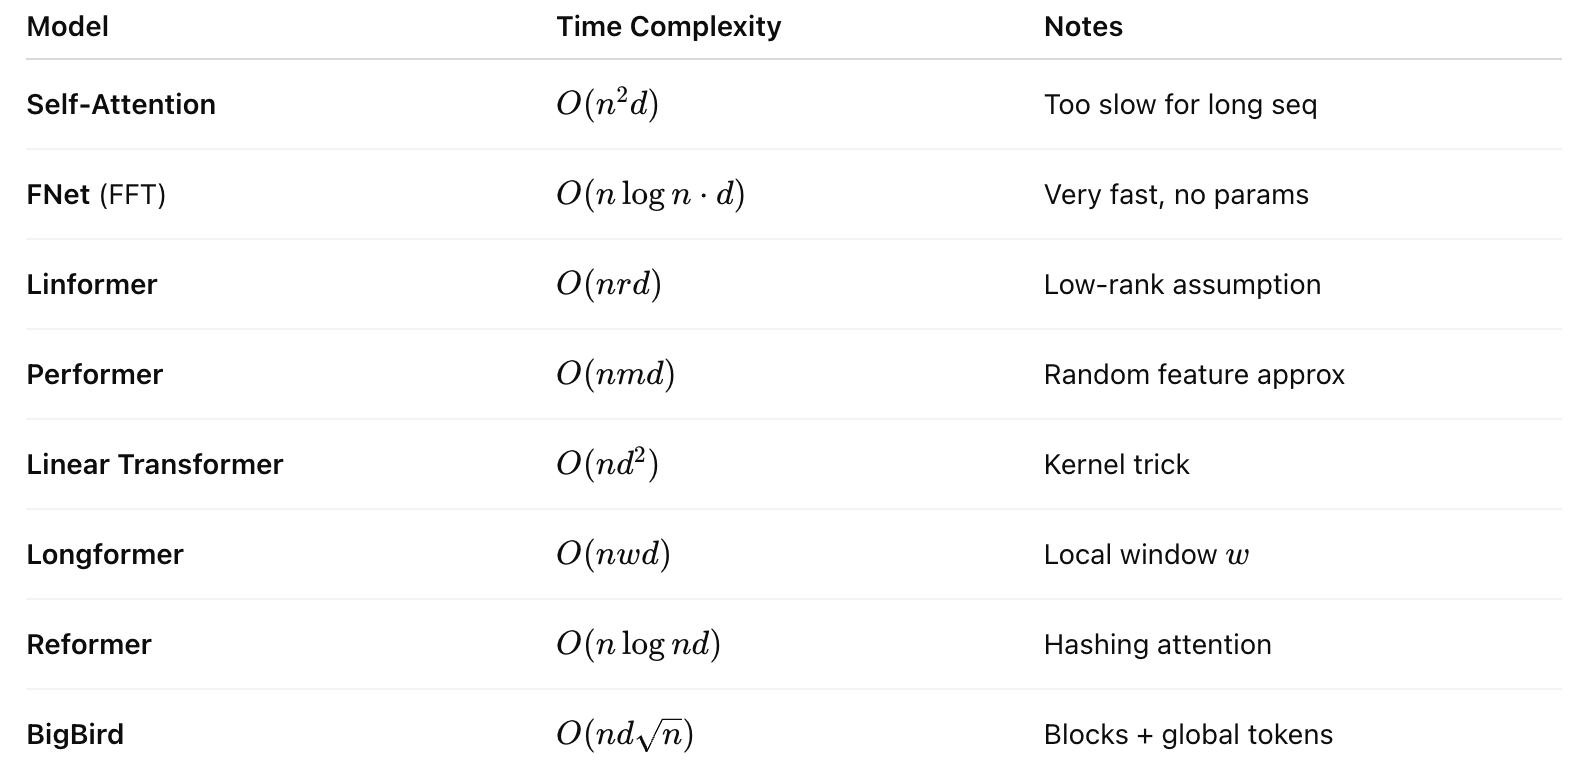This screenshot has height=766, width=1592.
Task: Click the Model column header
Action: coord(68,27)
